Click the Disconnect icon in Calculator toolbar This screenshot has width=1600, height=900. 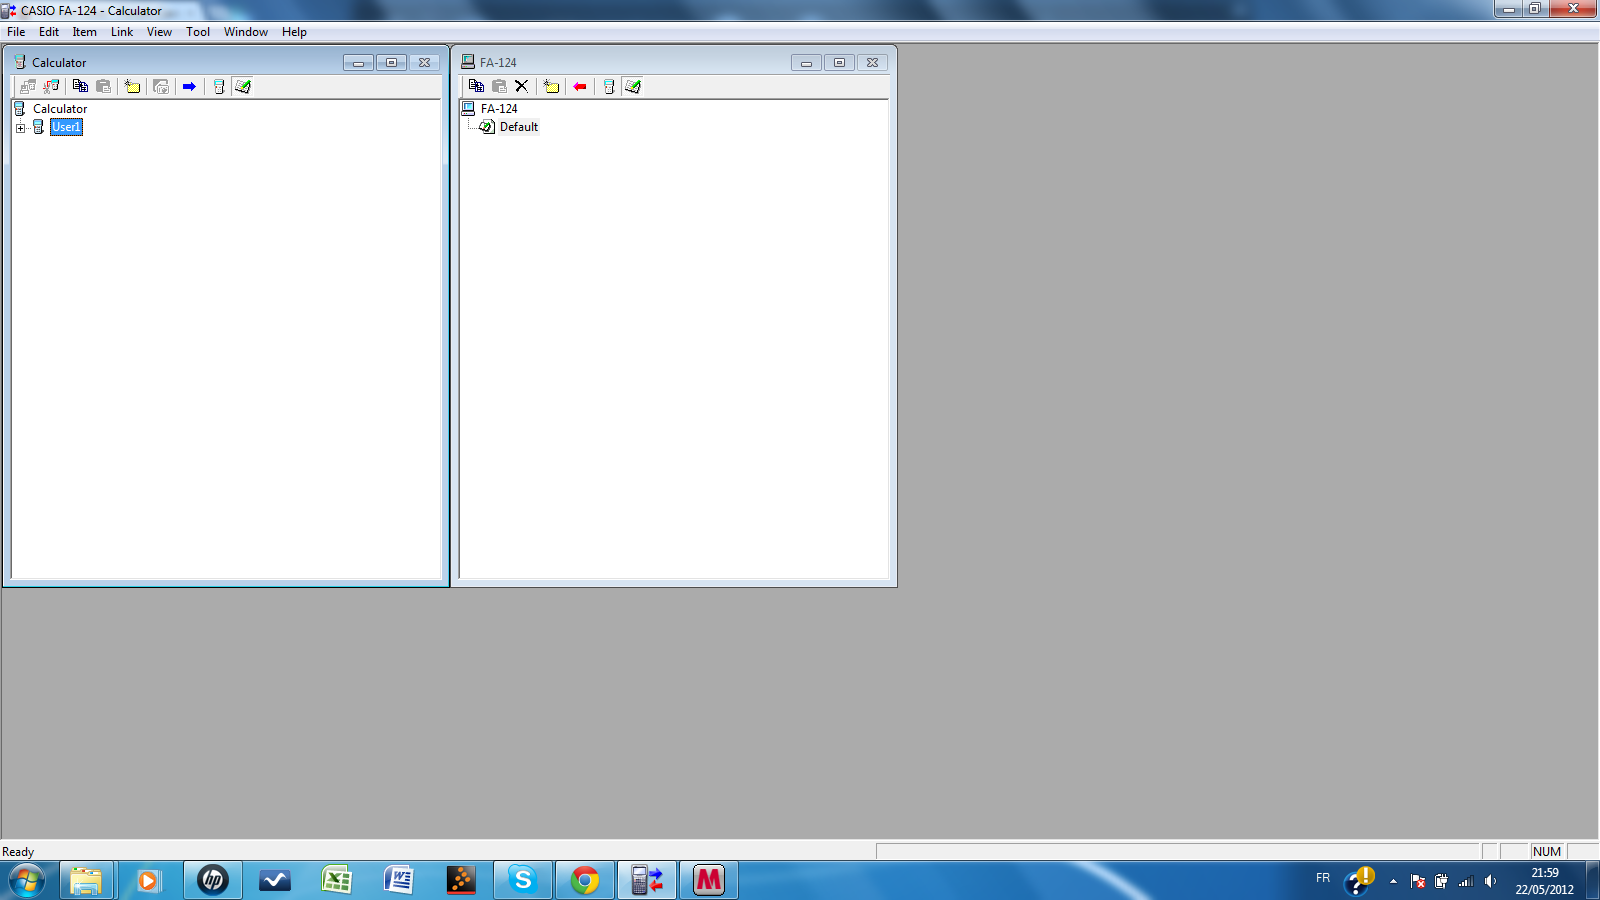(x=52, y=87)
